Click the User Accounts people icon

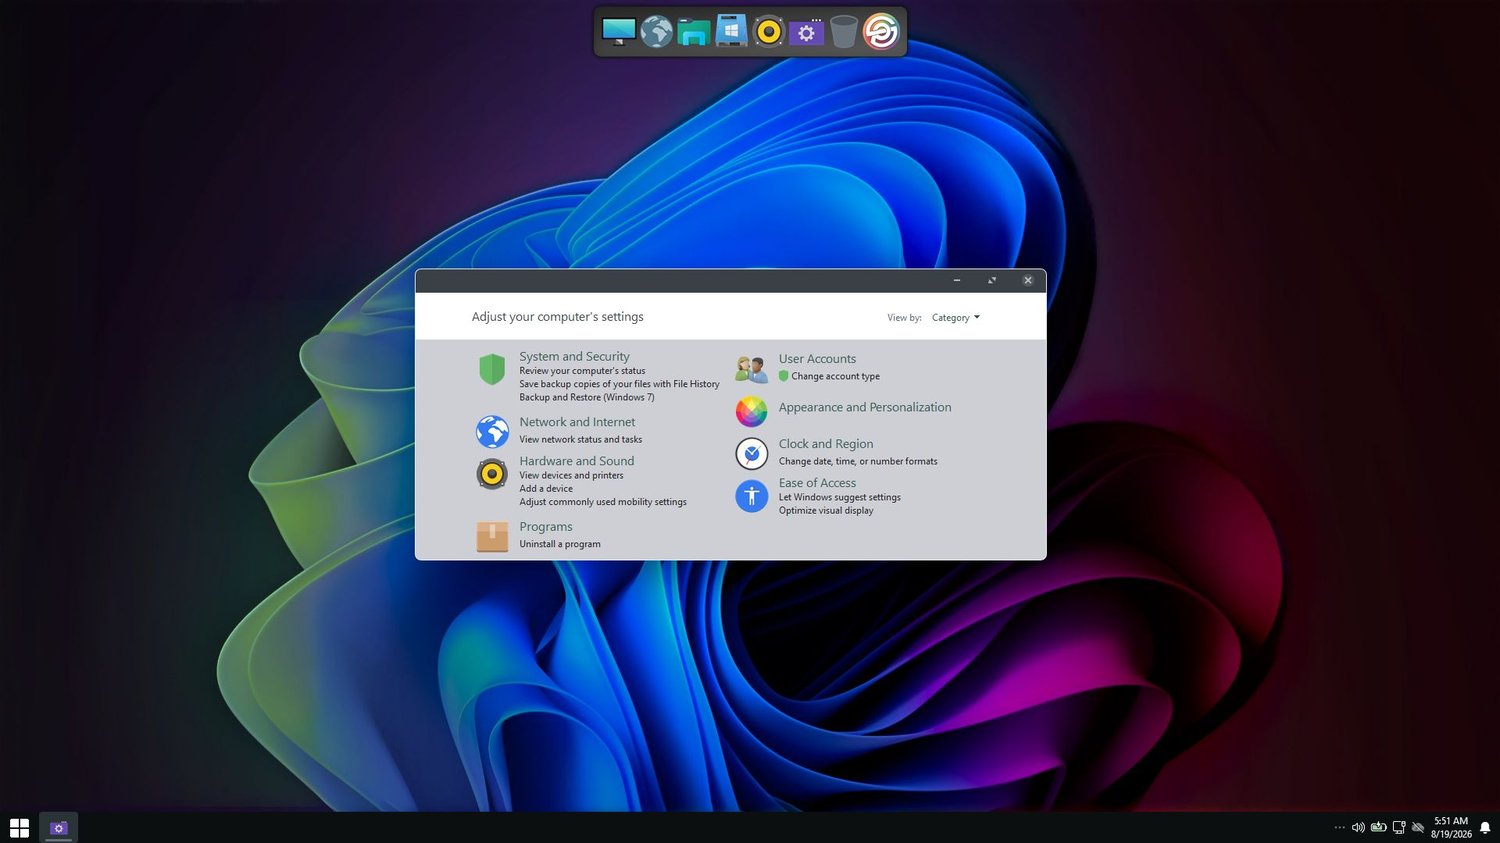tap(751, 369)
